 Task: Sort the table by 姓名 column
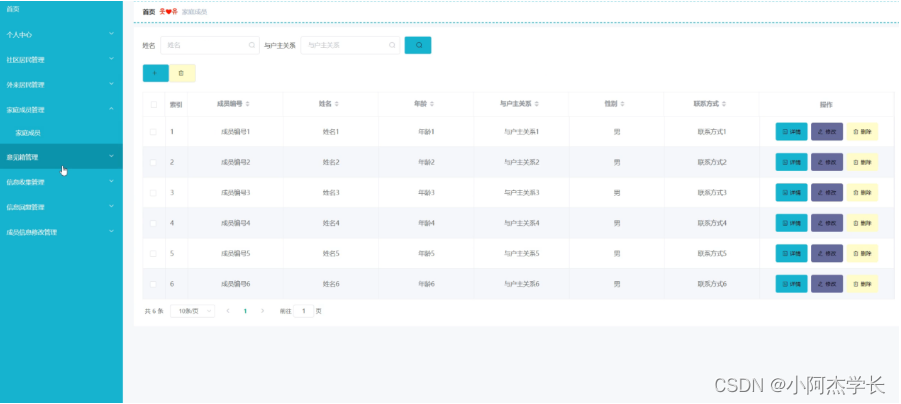337,104
